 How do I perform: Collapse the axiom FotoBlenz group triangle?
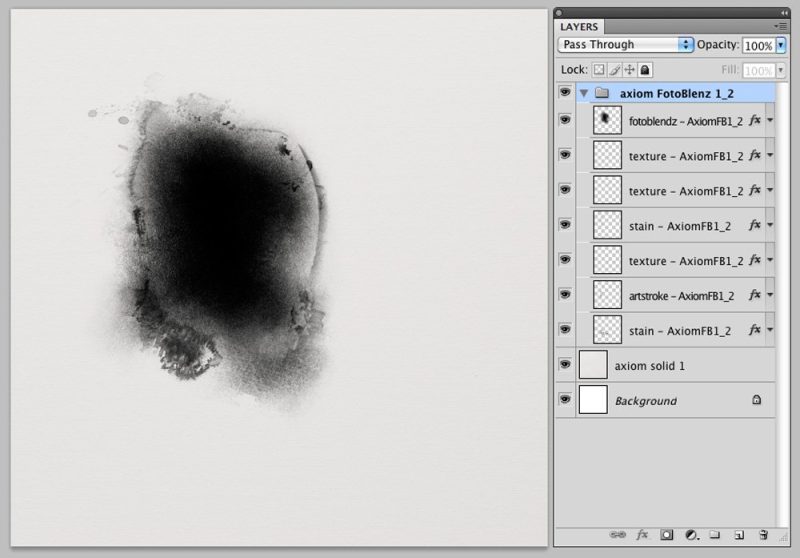[584, 93]
